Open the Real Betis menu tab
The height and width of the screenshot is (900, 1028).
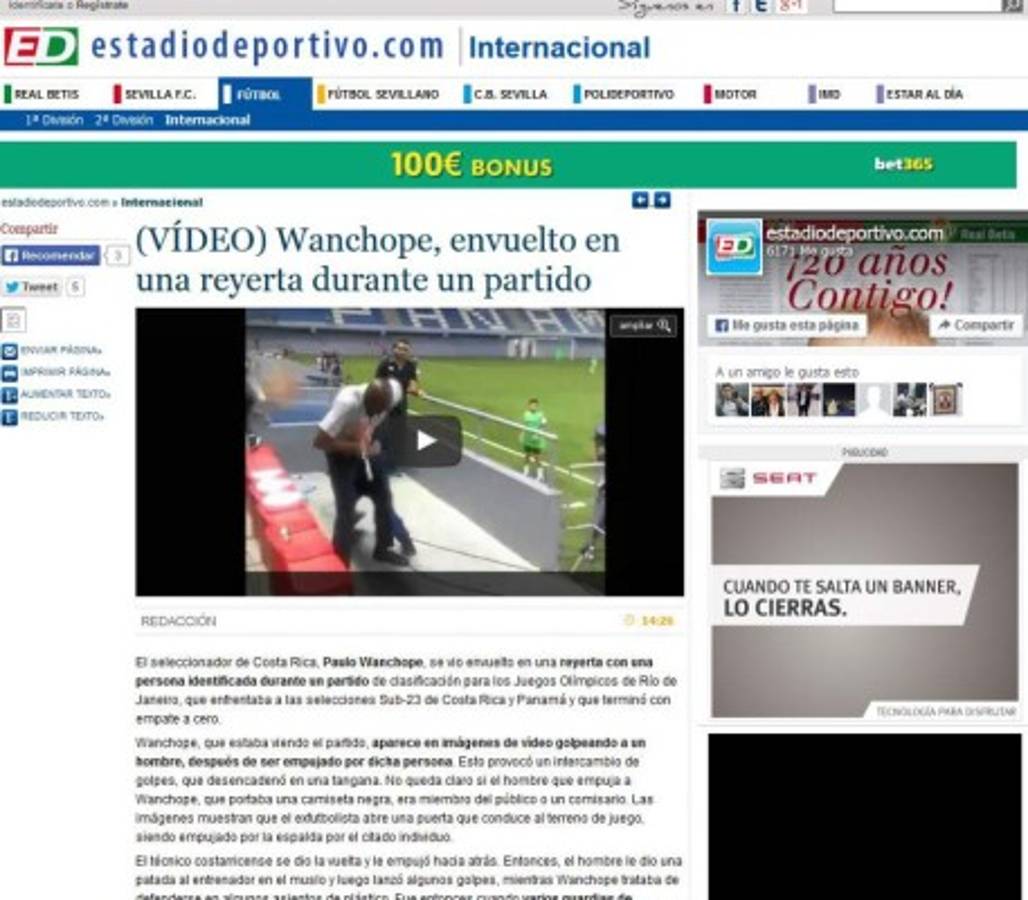click(x=46, y=94)
